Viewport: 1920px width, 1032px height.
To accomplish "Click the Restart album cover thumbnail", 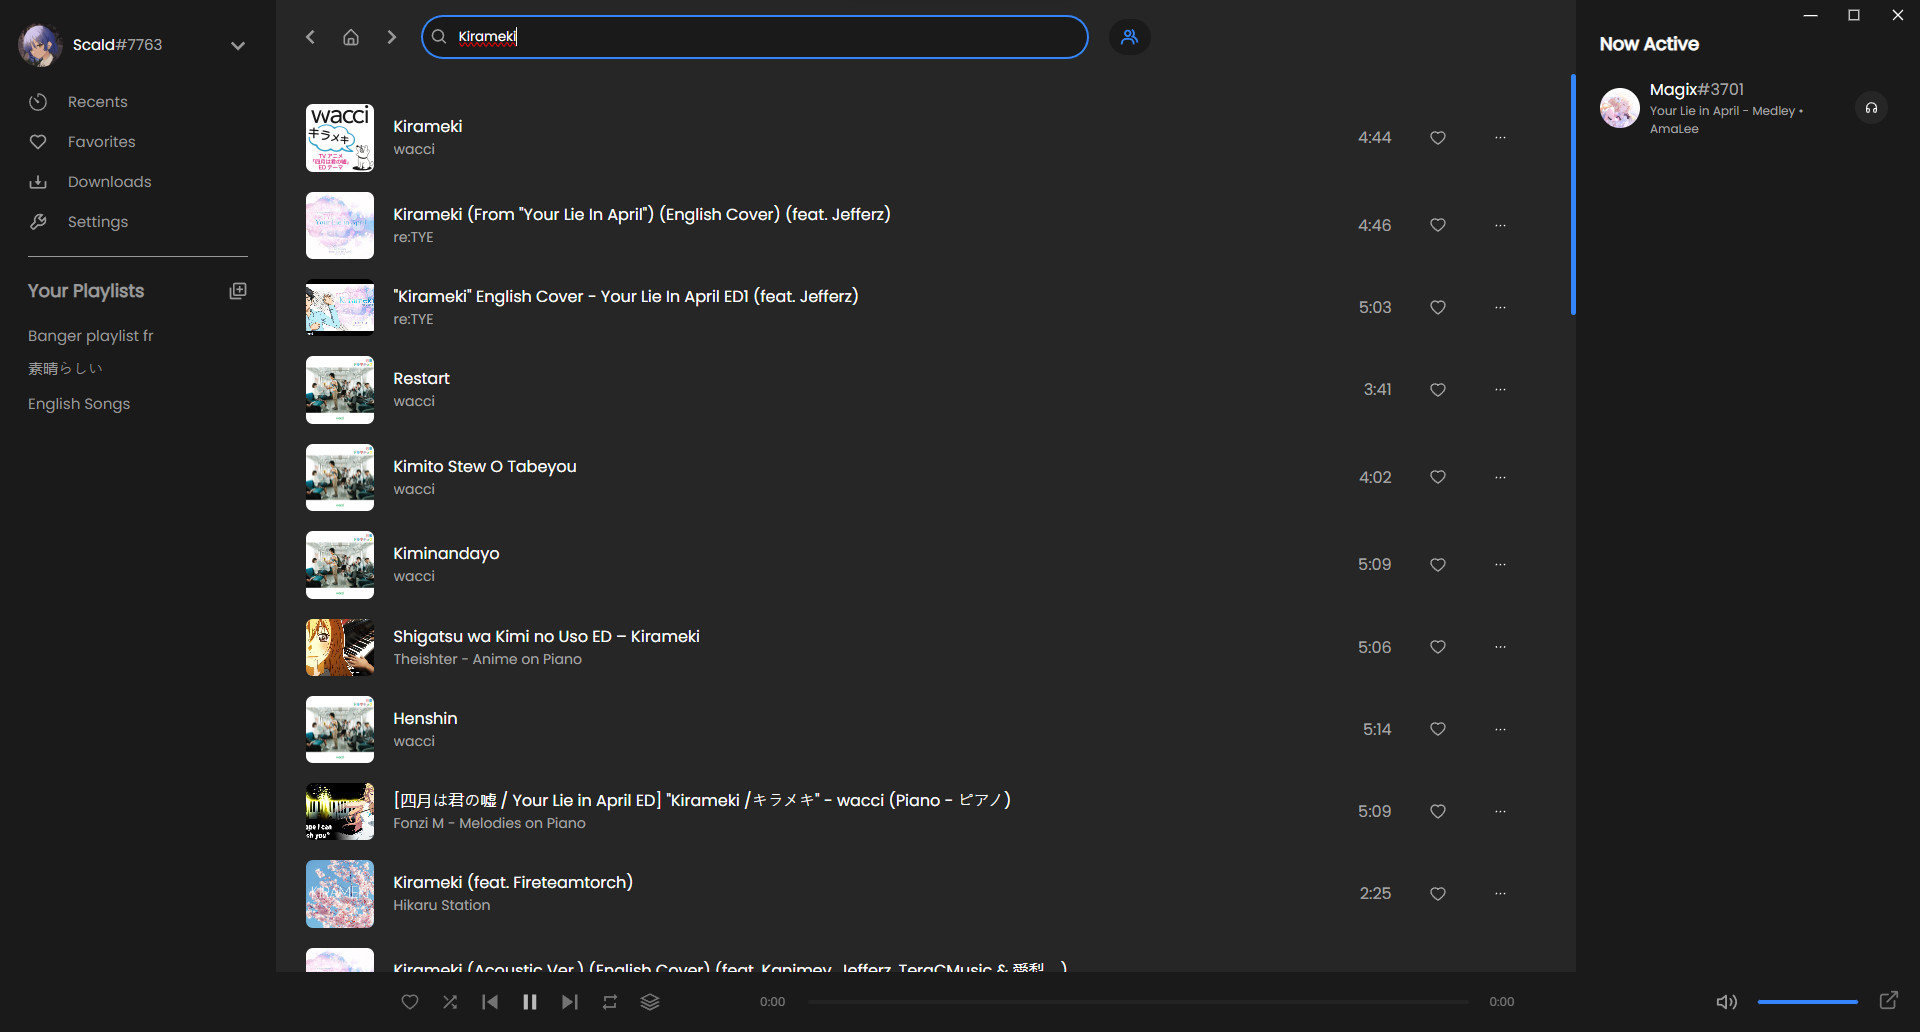I will click(340, 390).
